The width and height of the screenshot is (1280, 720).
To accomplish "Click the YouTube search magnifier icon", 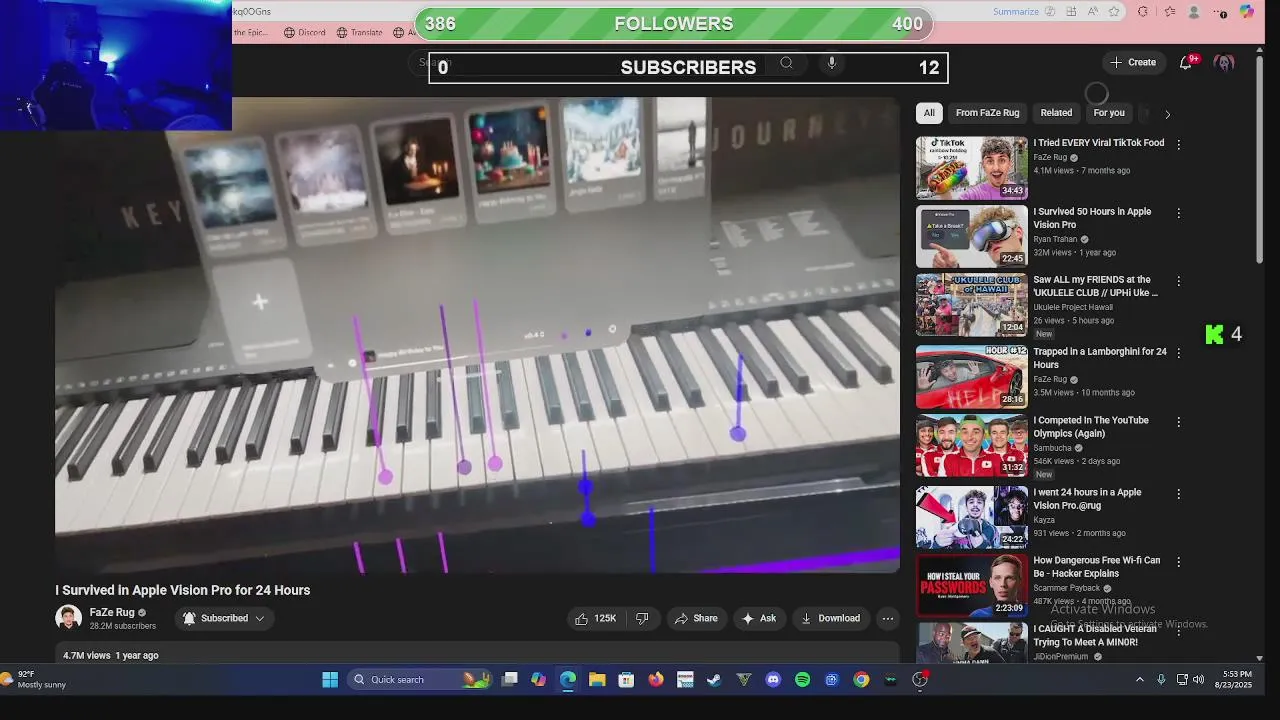I will [x=786, y=63].
